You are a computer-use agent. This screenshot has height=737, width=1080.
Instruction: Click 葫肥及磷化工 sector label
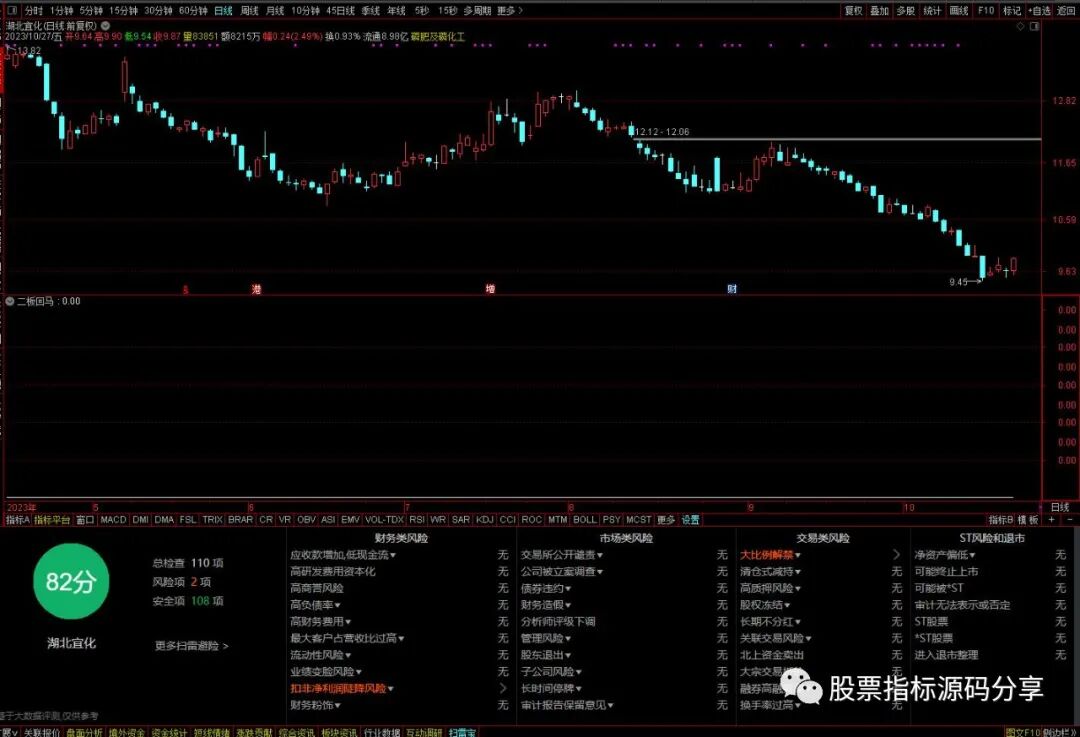pyautogui.click(x=438, y=37)
